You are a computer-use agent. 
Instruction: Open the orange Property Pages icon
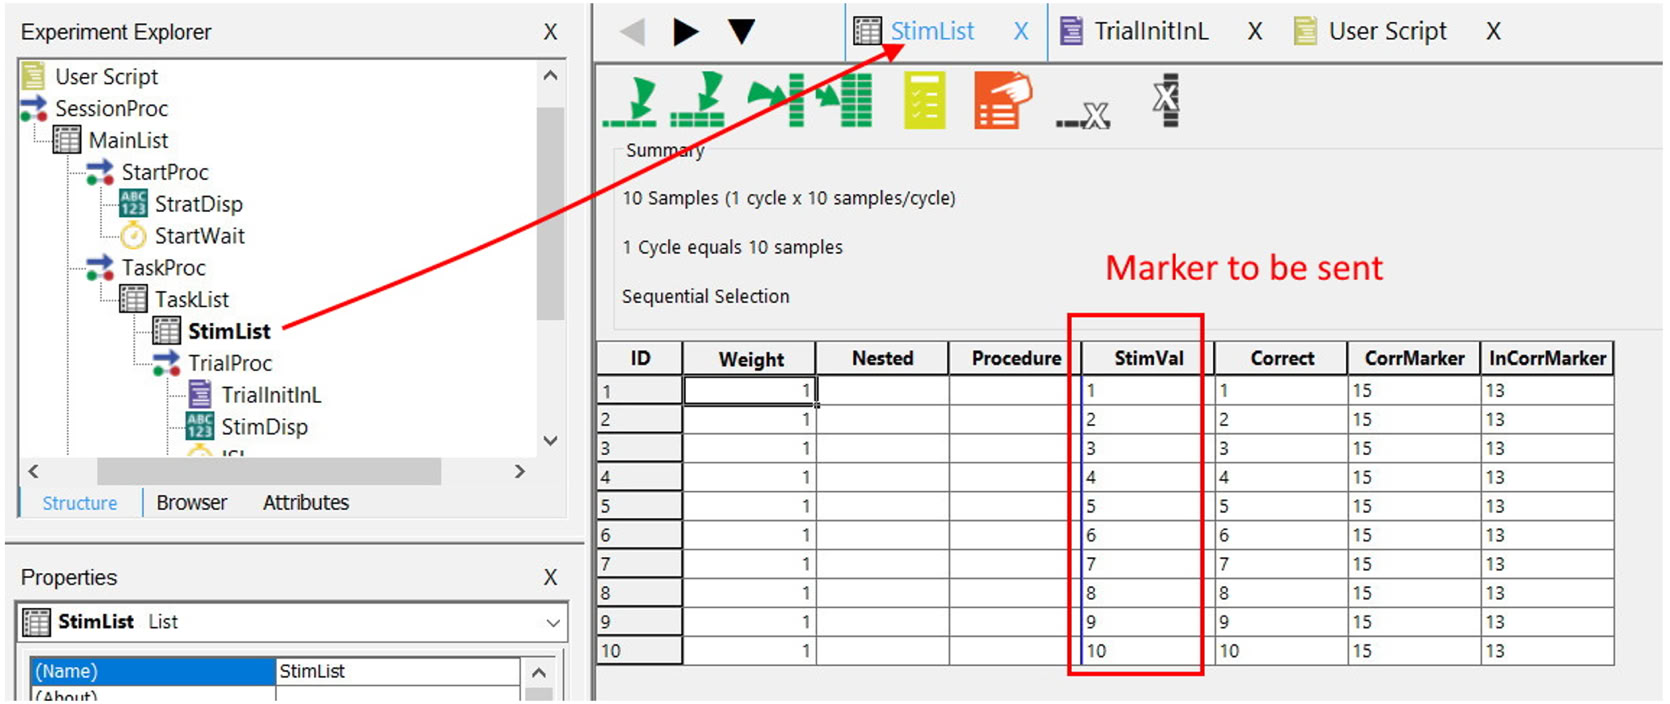point(1001,102)
